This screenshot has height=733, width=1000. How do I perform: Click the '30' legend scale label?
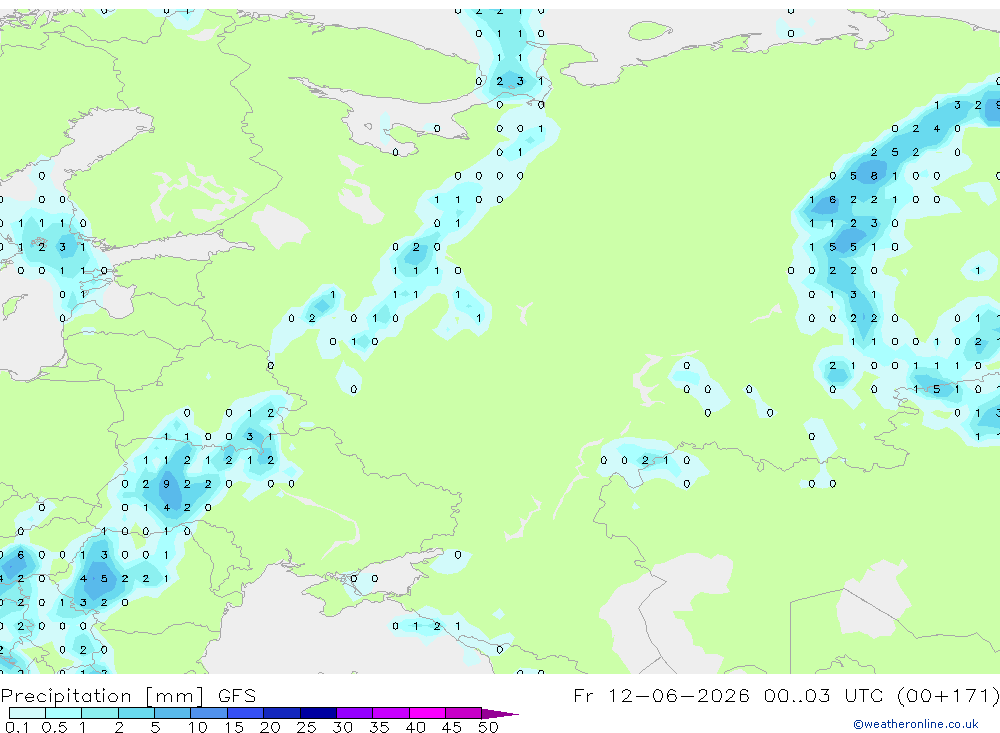[342, 727]
